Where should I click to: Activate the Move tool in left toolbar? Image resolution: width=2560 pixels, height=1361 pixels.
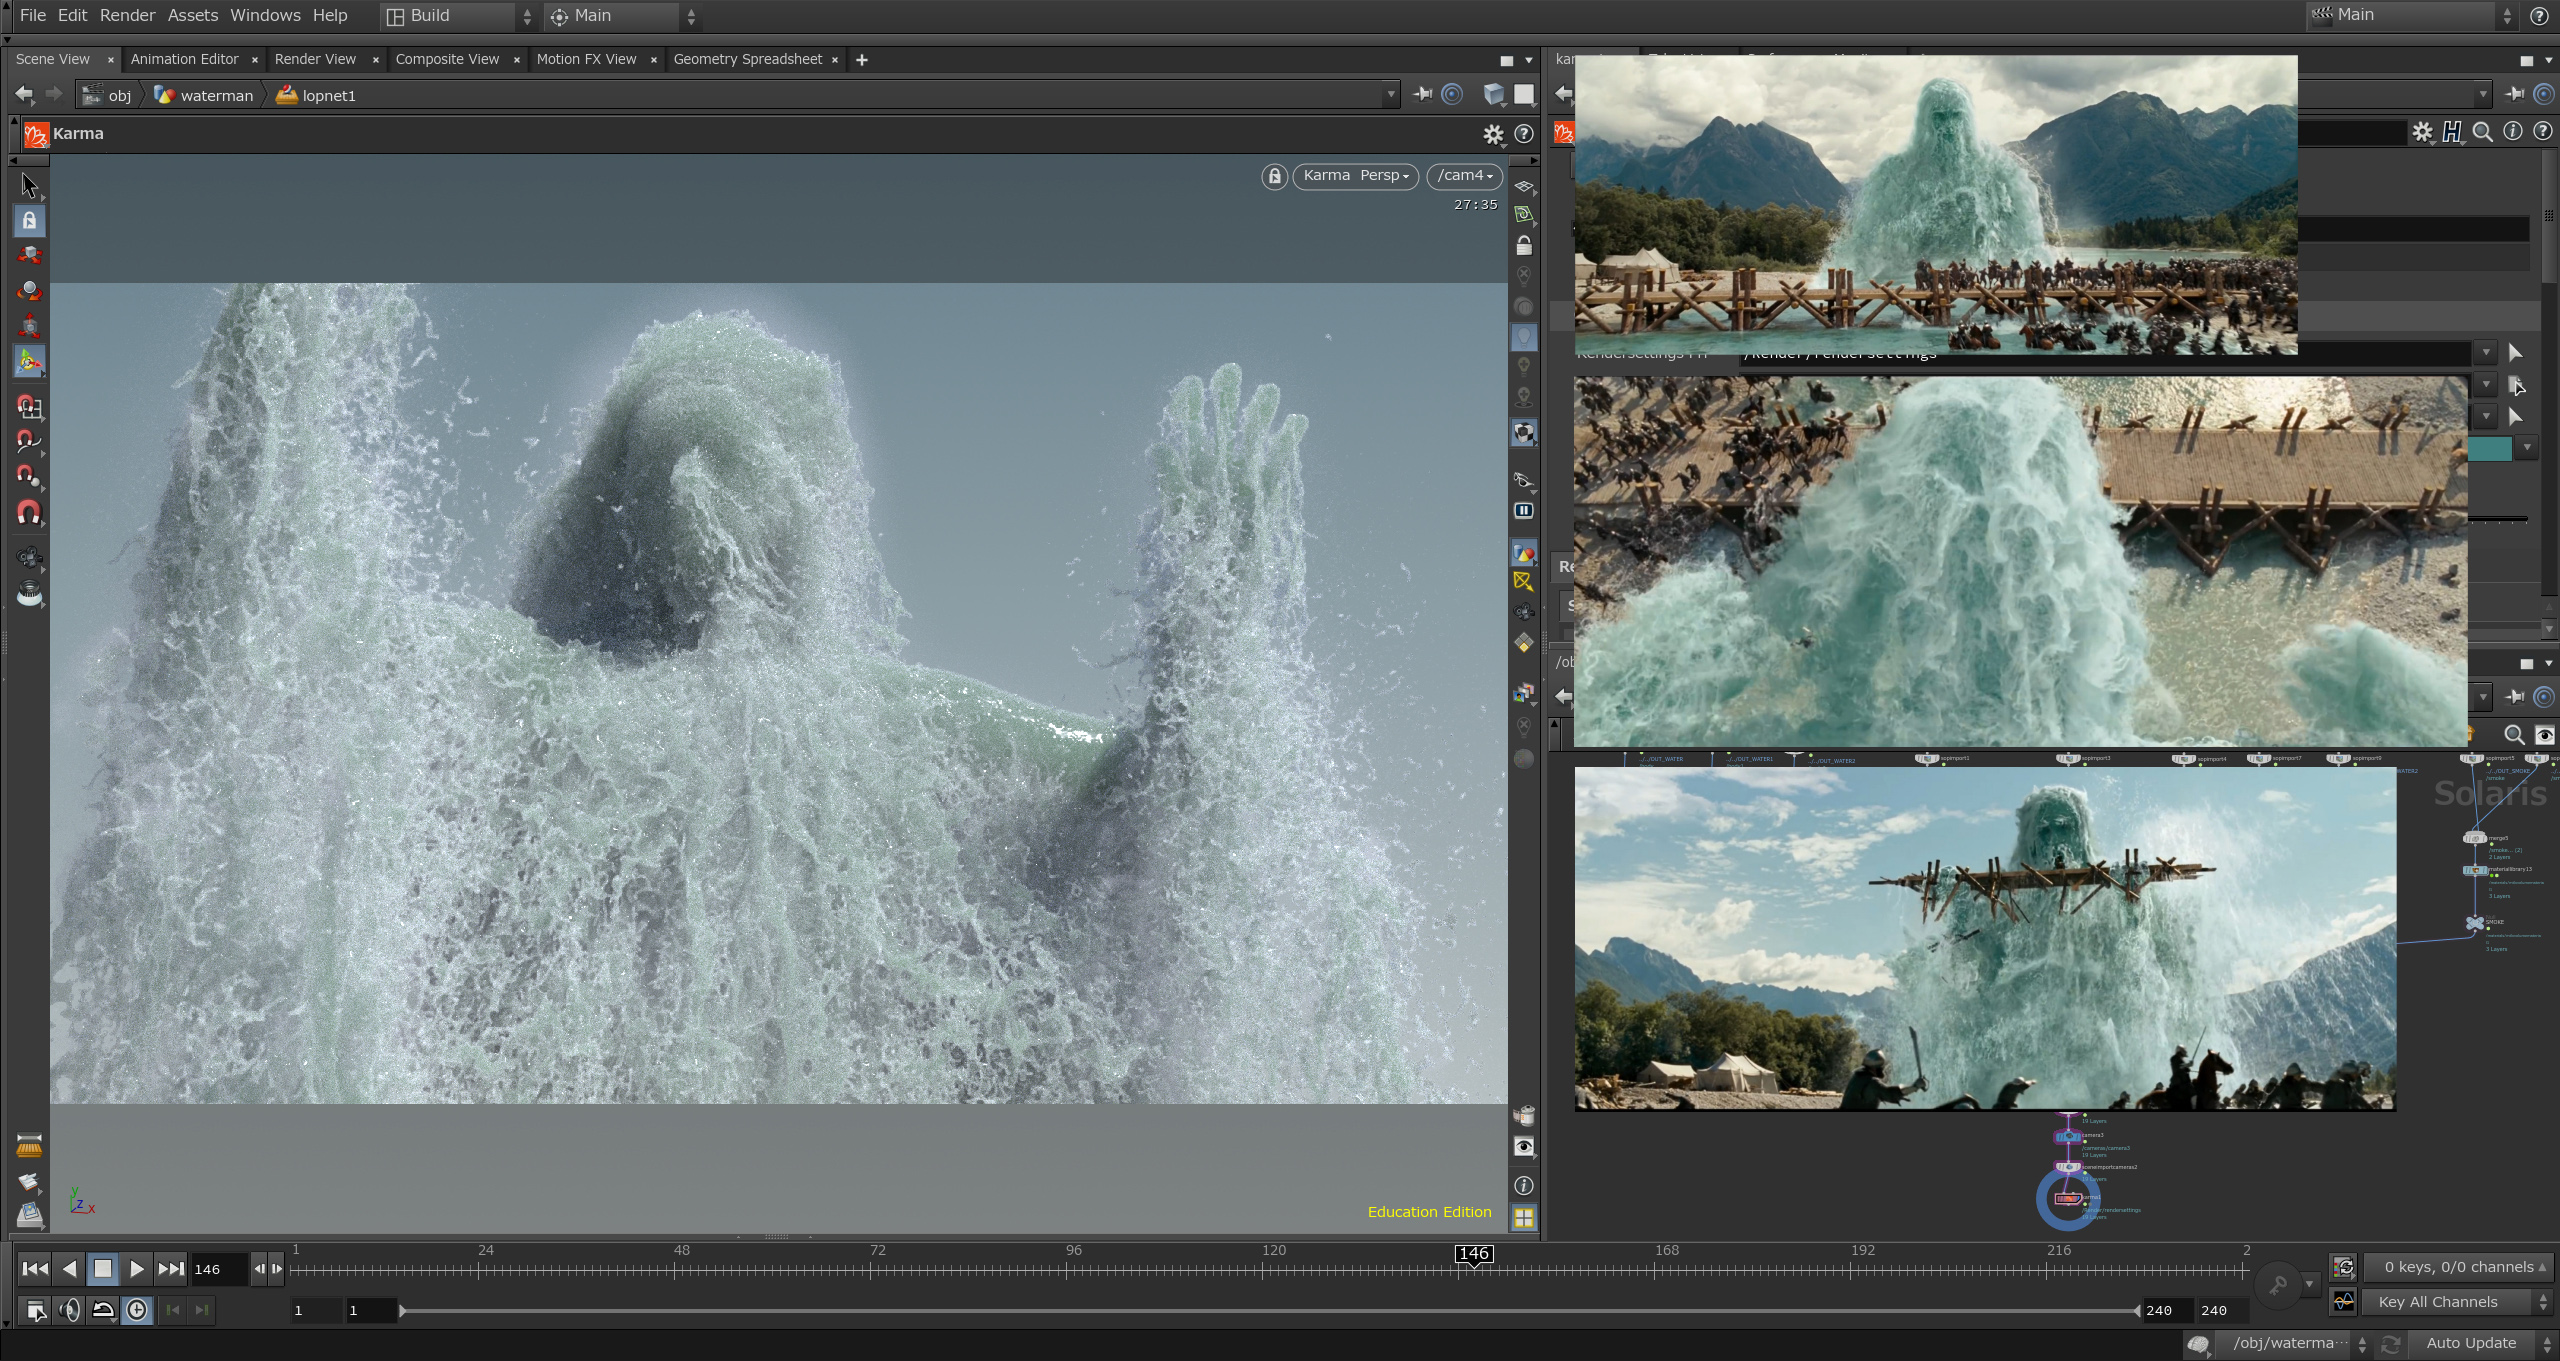(x=29, y=256)
